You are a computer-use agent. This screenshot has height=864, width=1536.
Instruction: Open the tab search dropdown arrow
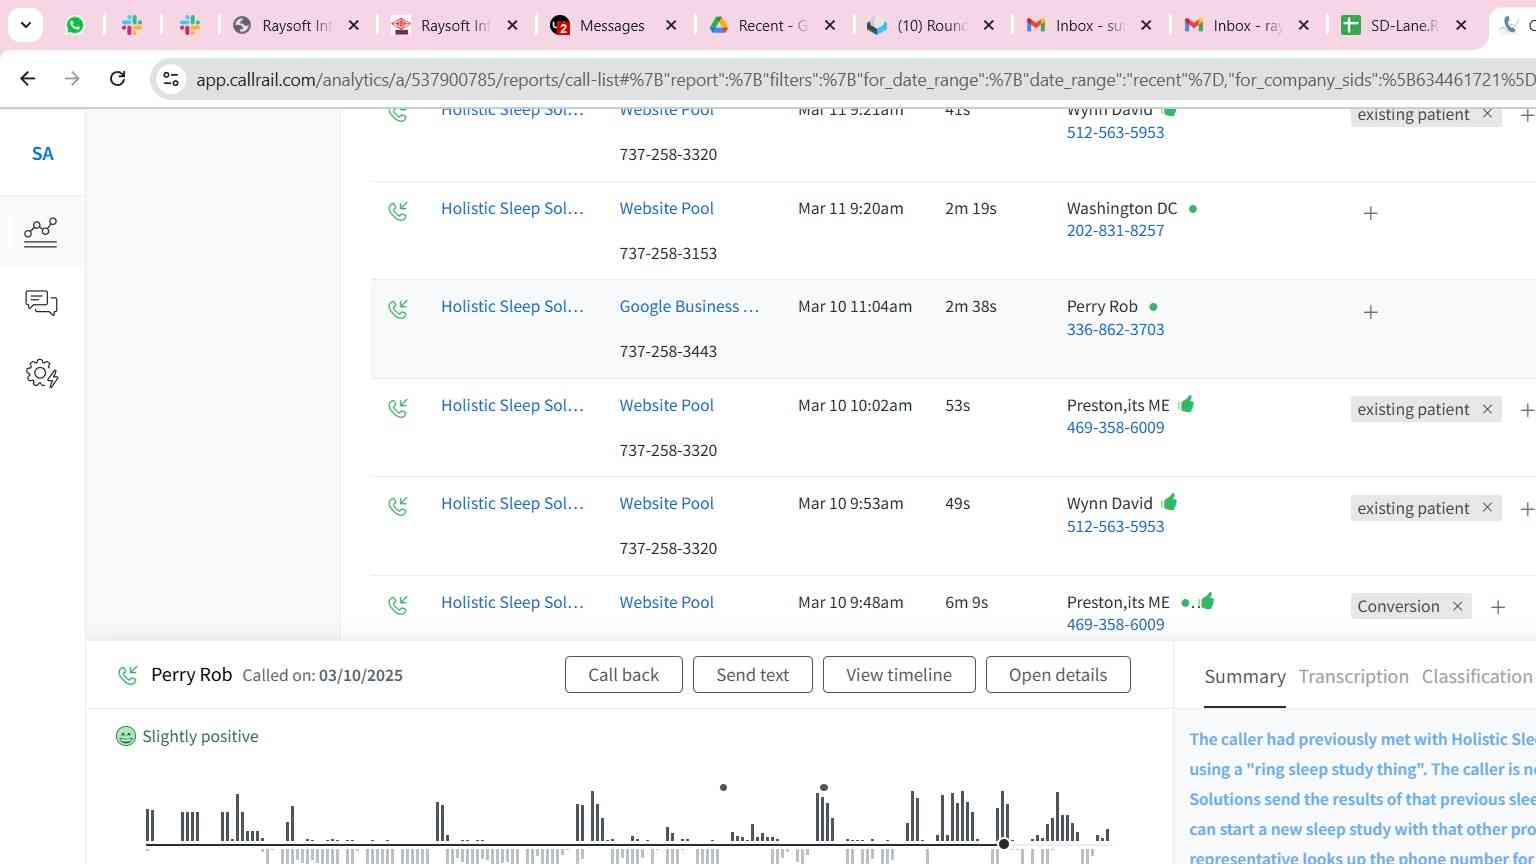pyautogui.click(x=25, y=25)
